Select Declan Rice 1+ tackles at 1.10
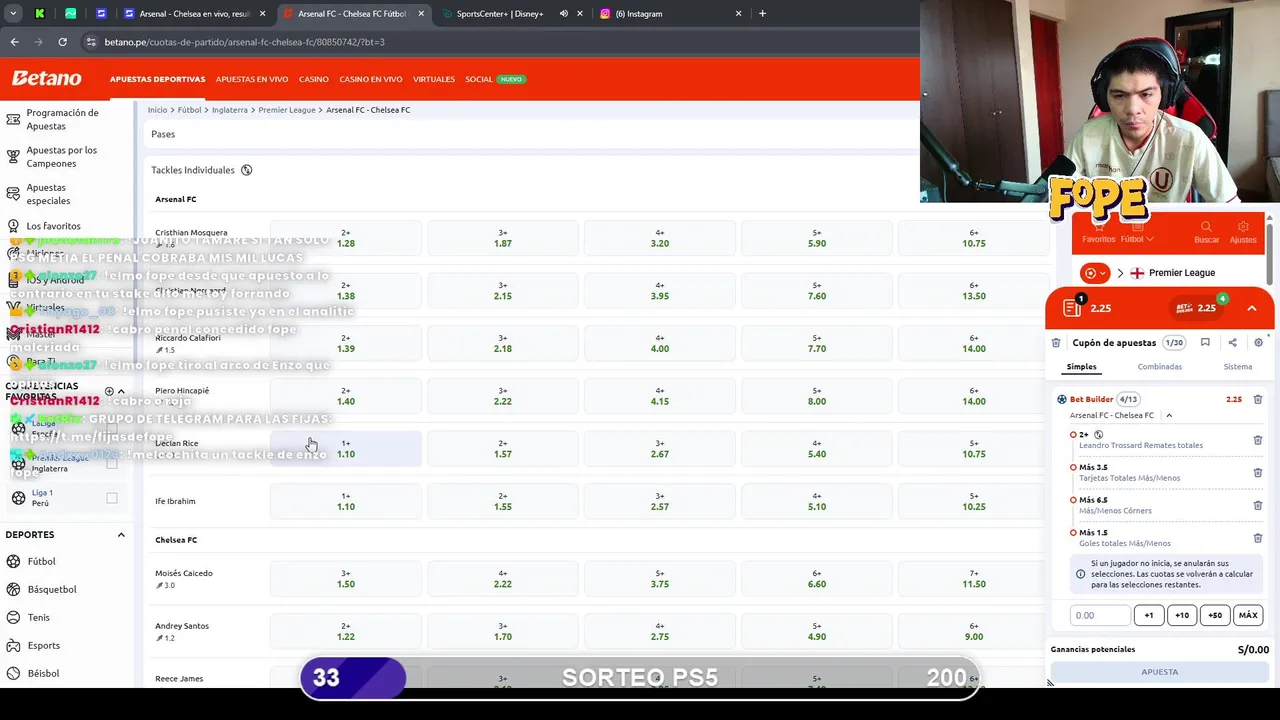 346,449
